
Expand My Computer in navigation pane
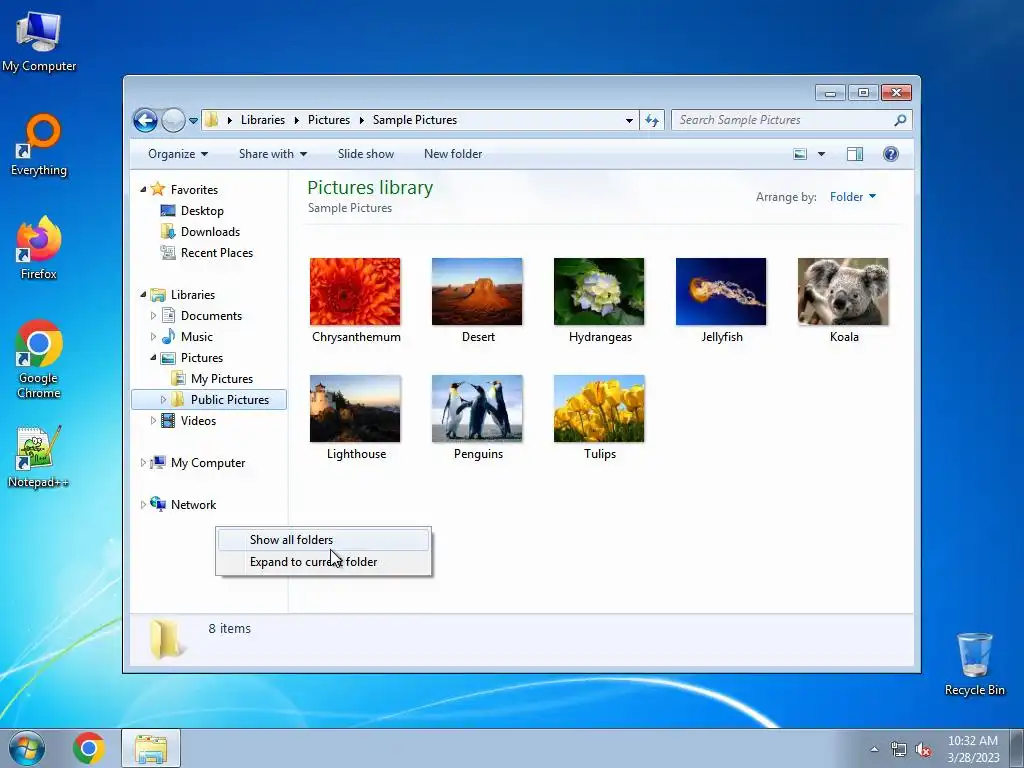143,462
